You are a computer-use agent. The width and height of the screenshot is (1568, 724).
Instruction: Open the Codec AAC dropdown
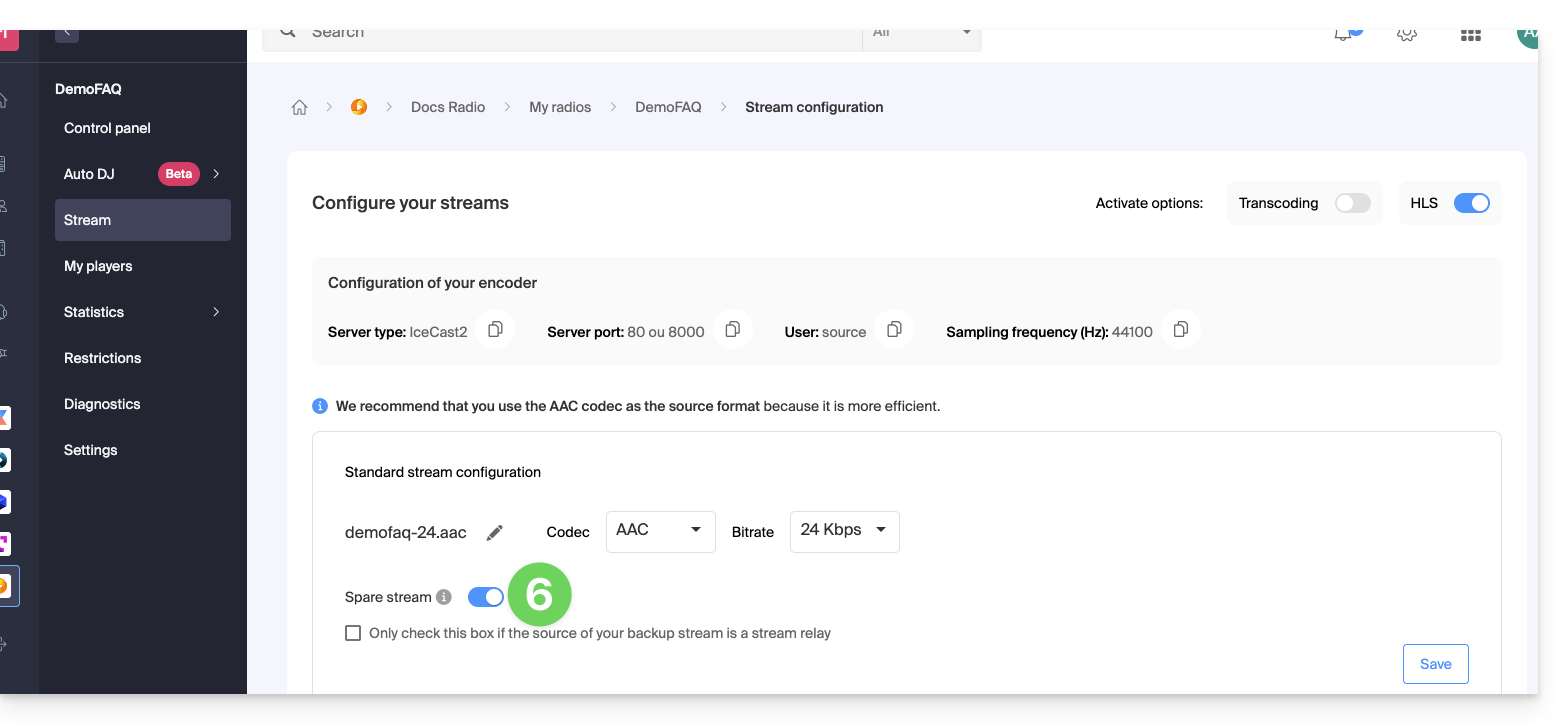660,531
